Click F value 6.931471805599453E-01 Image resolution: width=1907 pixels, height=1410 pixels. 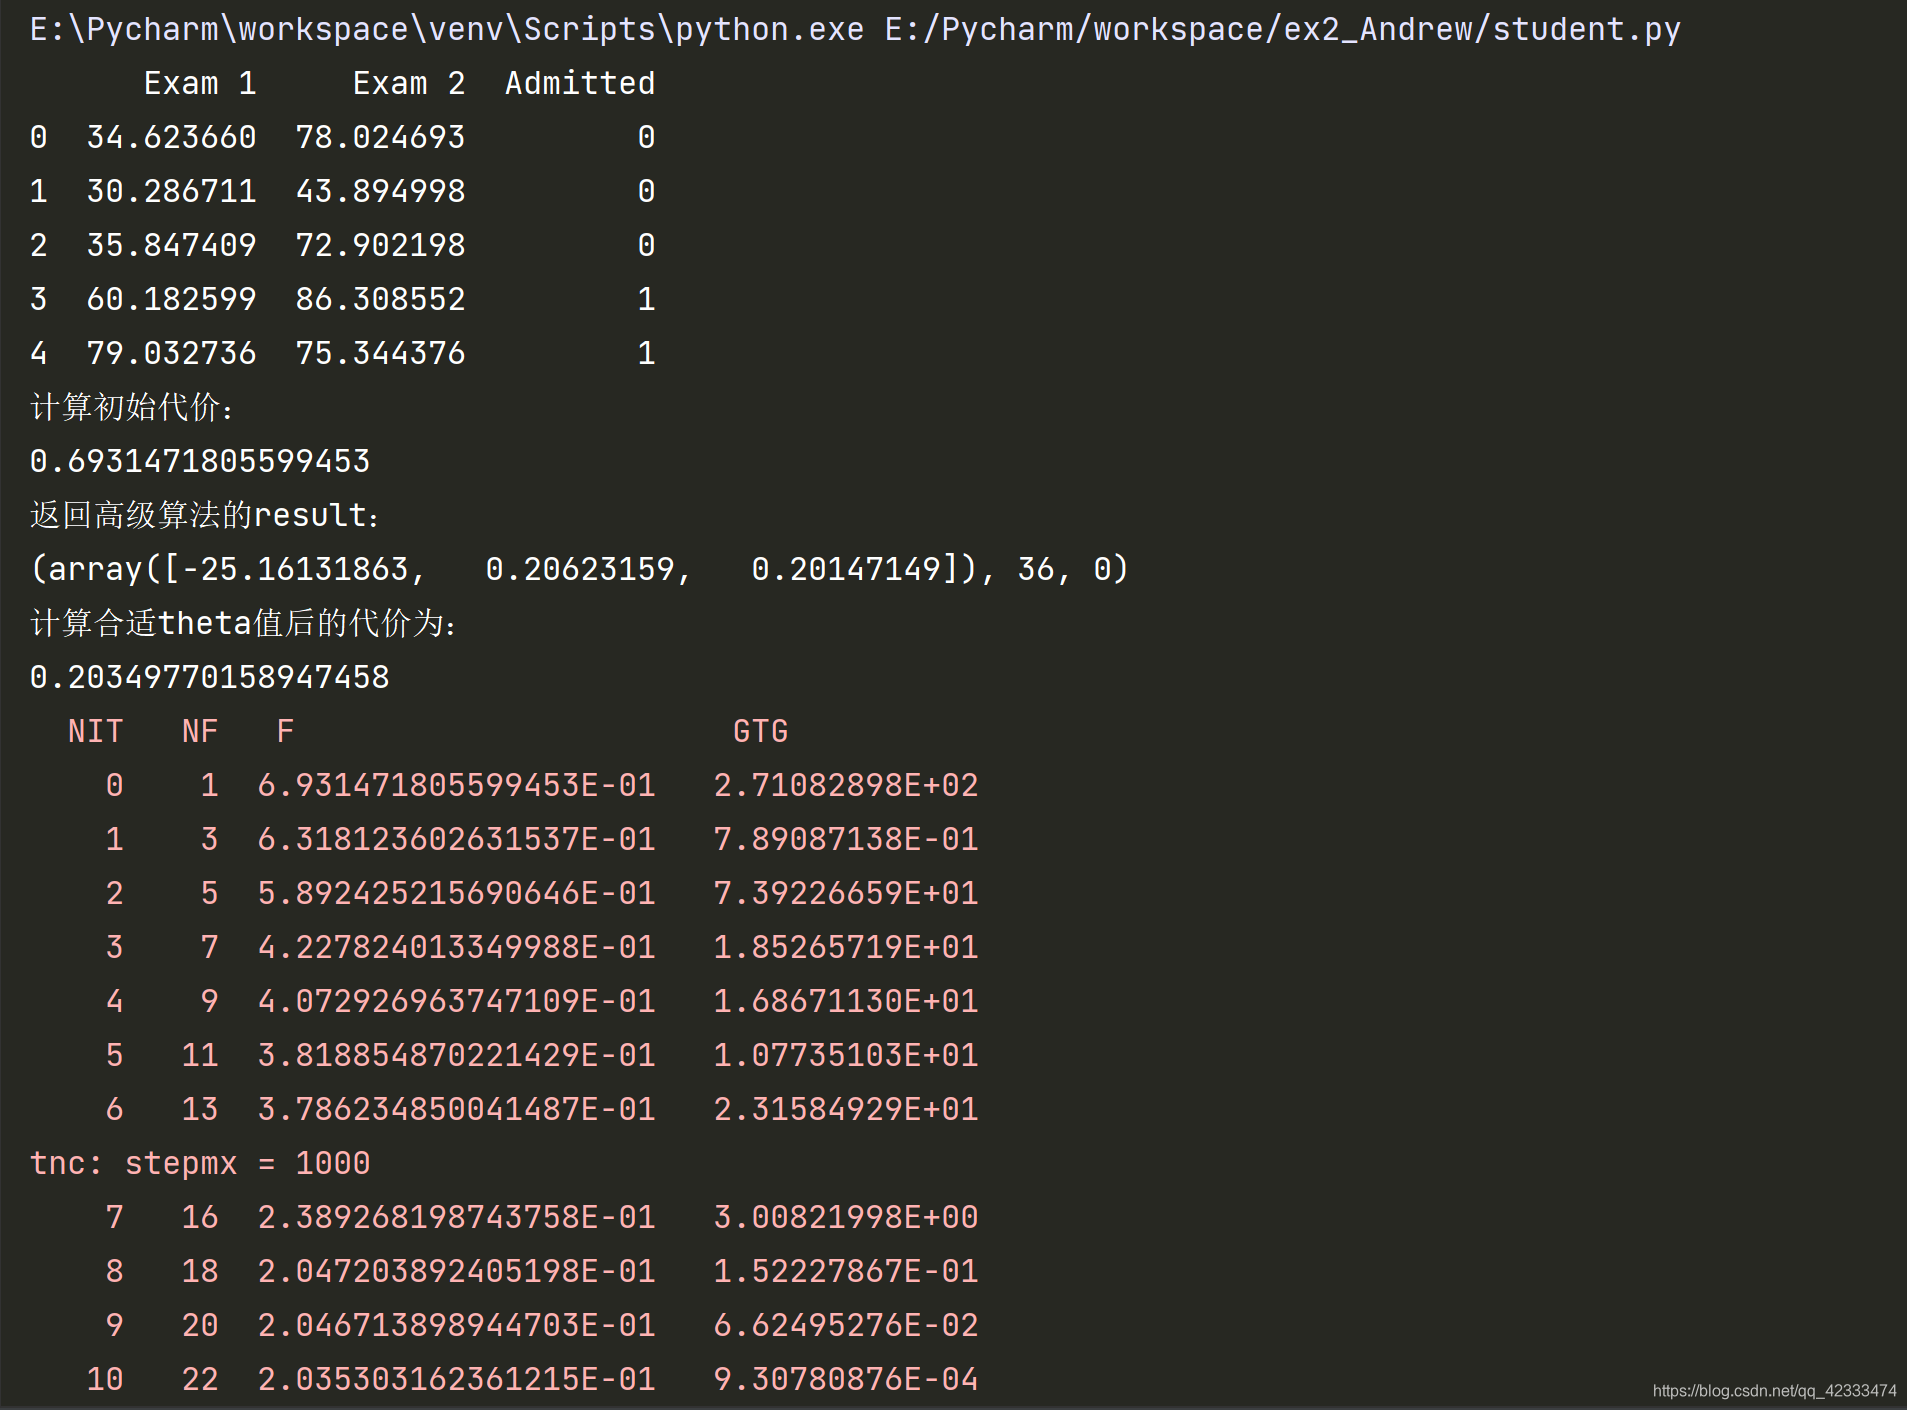457,785
